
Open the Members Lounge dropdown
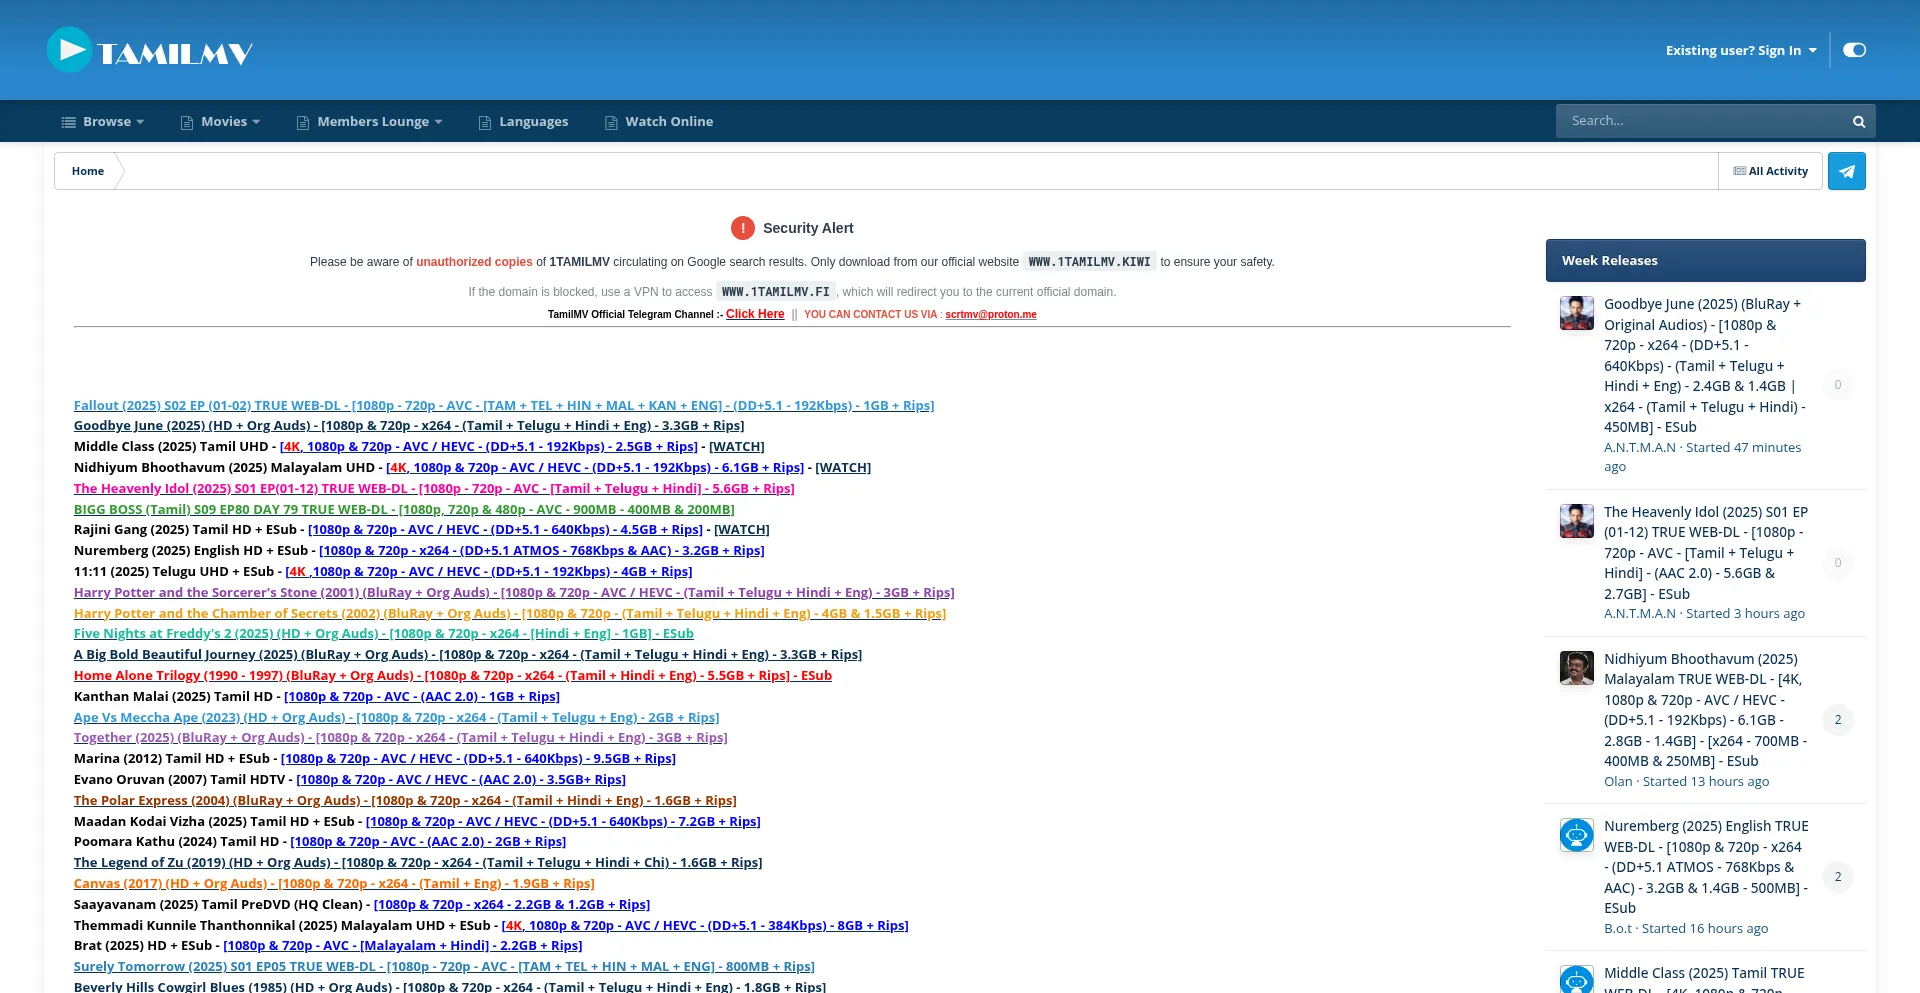tap(370, 122)
